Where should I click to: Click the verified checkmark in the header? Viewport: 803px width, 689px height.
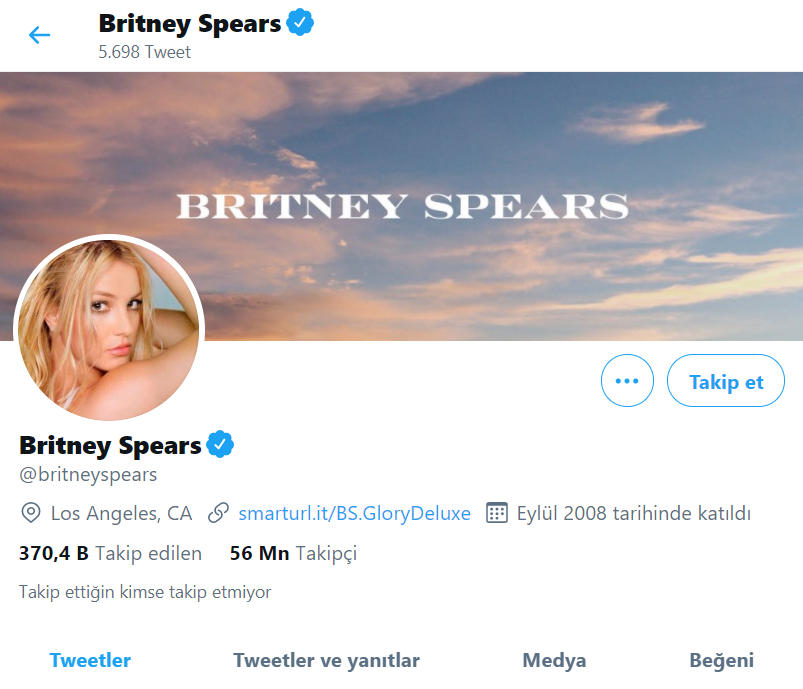point(298,21)
